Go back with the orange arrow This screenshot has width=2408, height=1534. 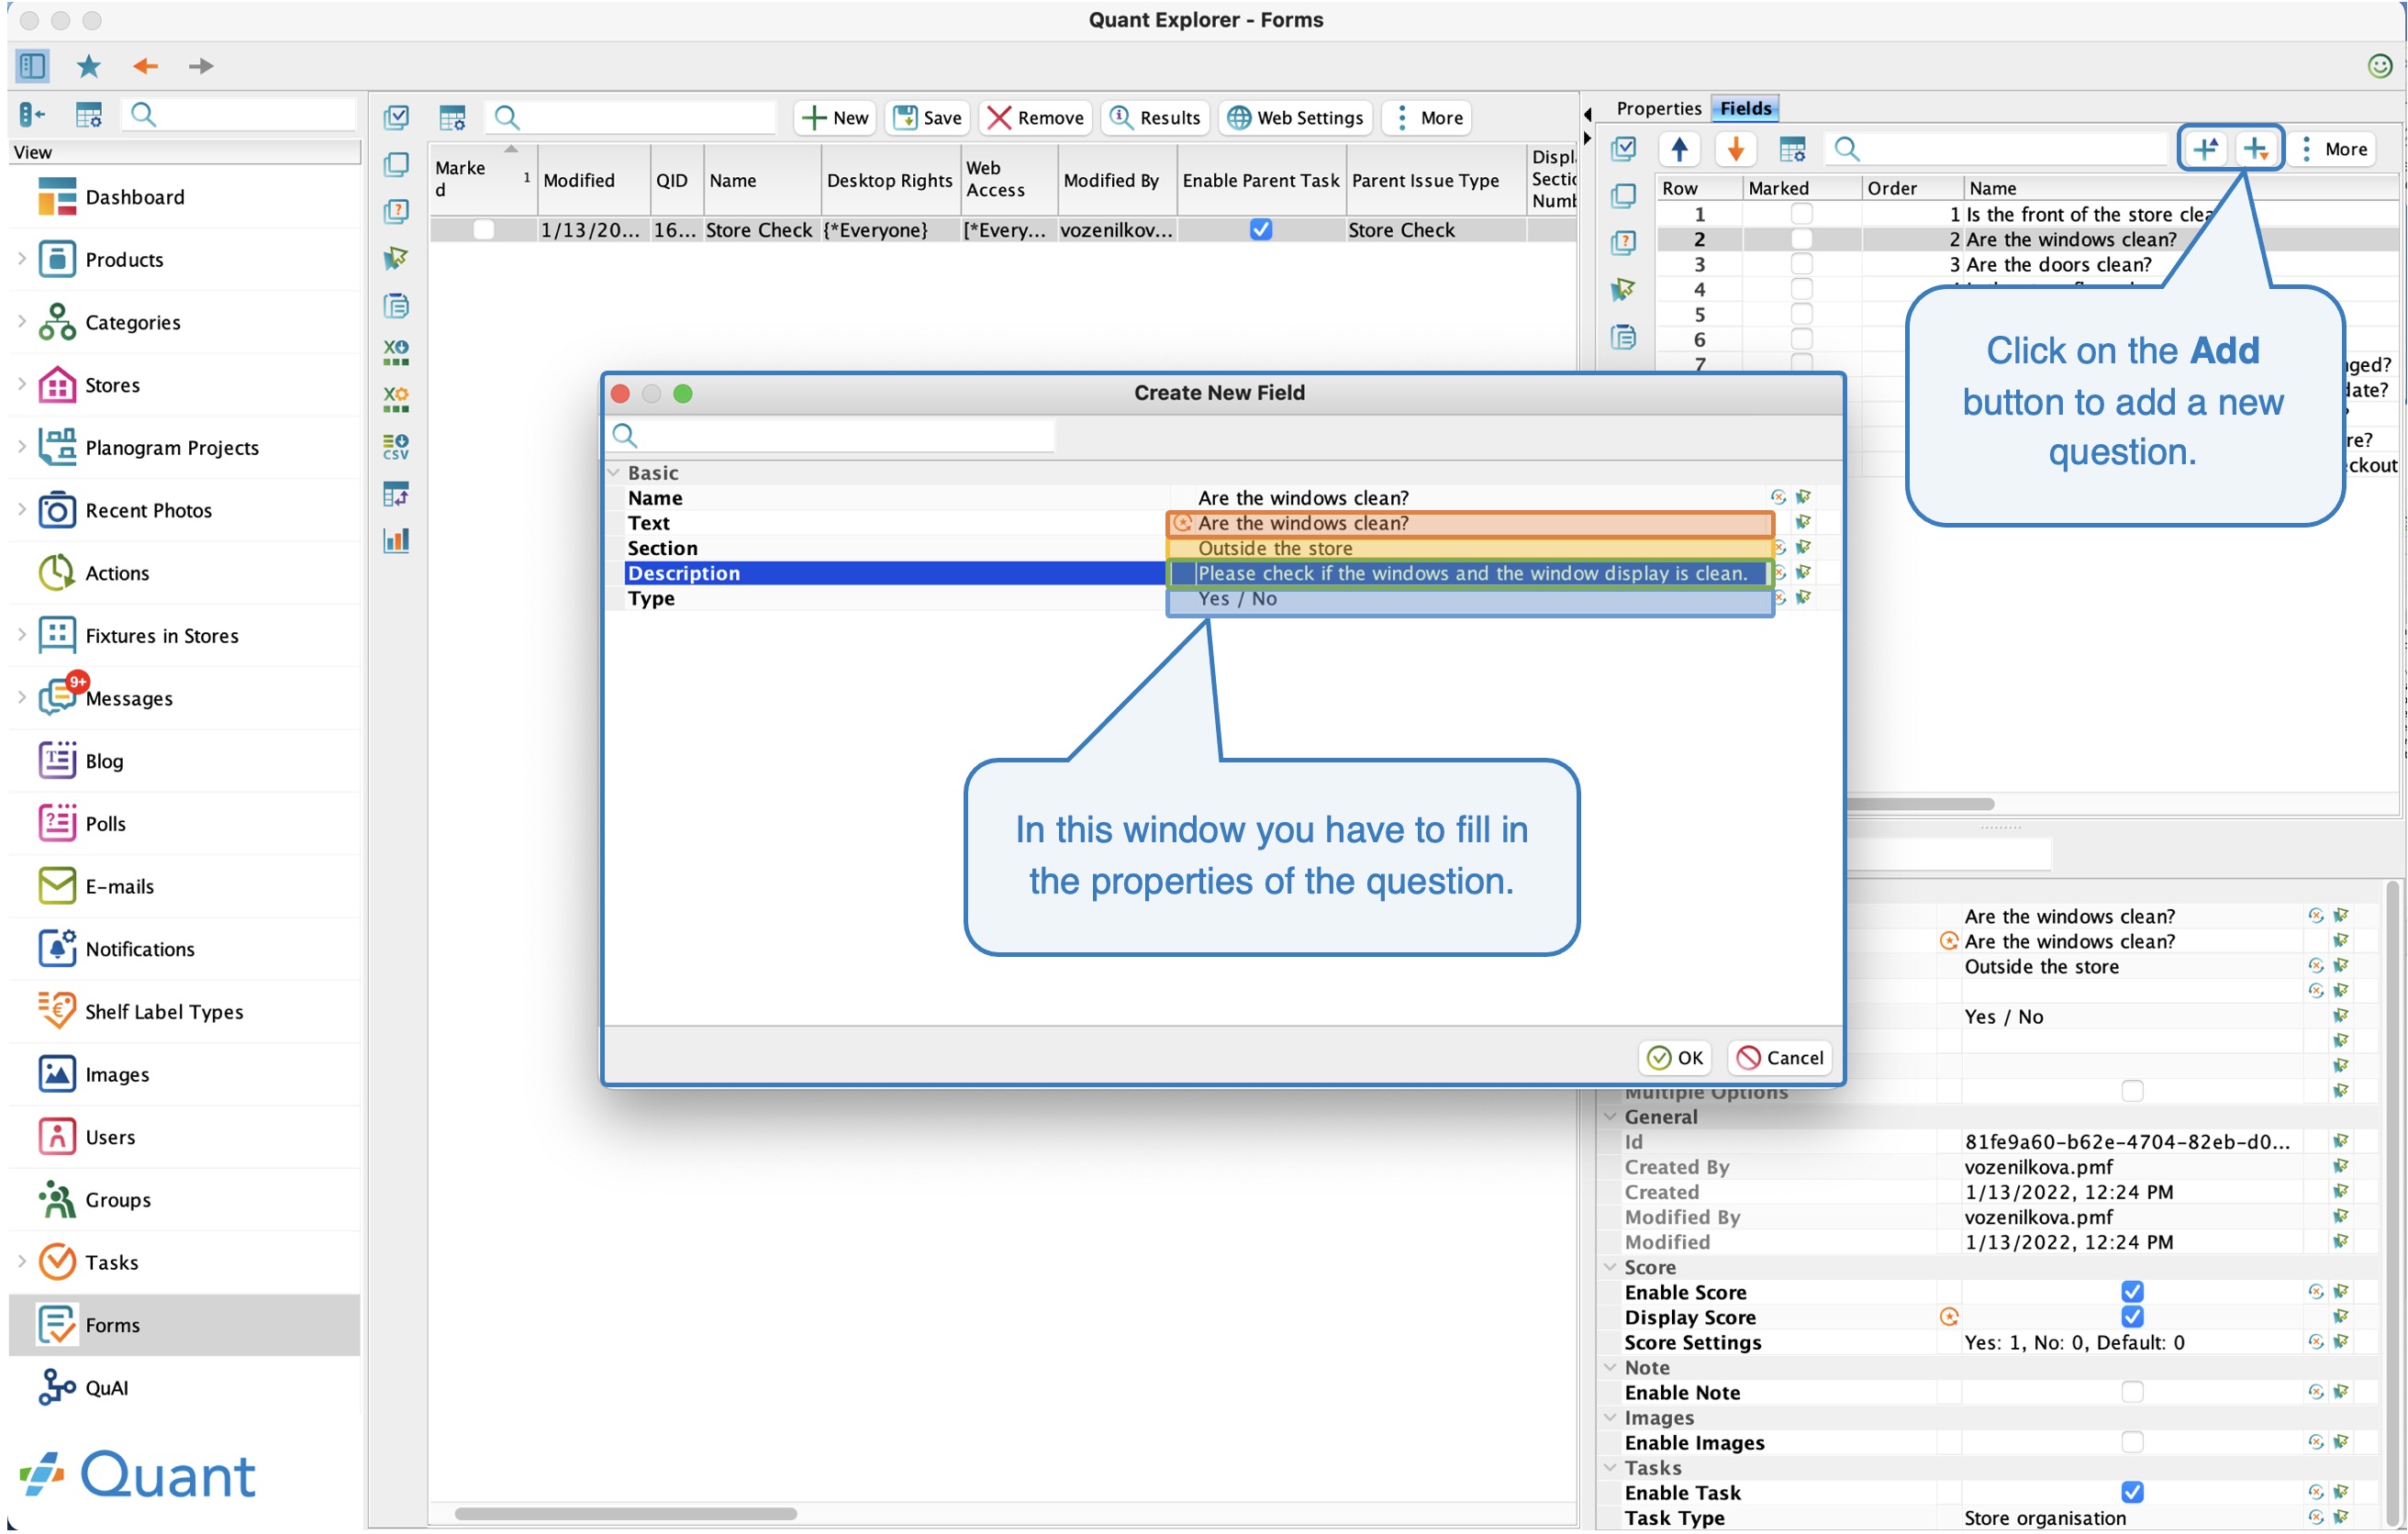click(146, 66)
